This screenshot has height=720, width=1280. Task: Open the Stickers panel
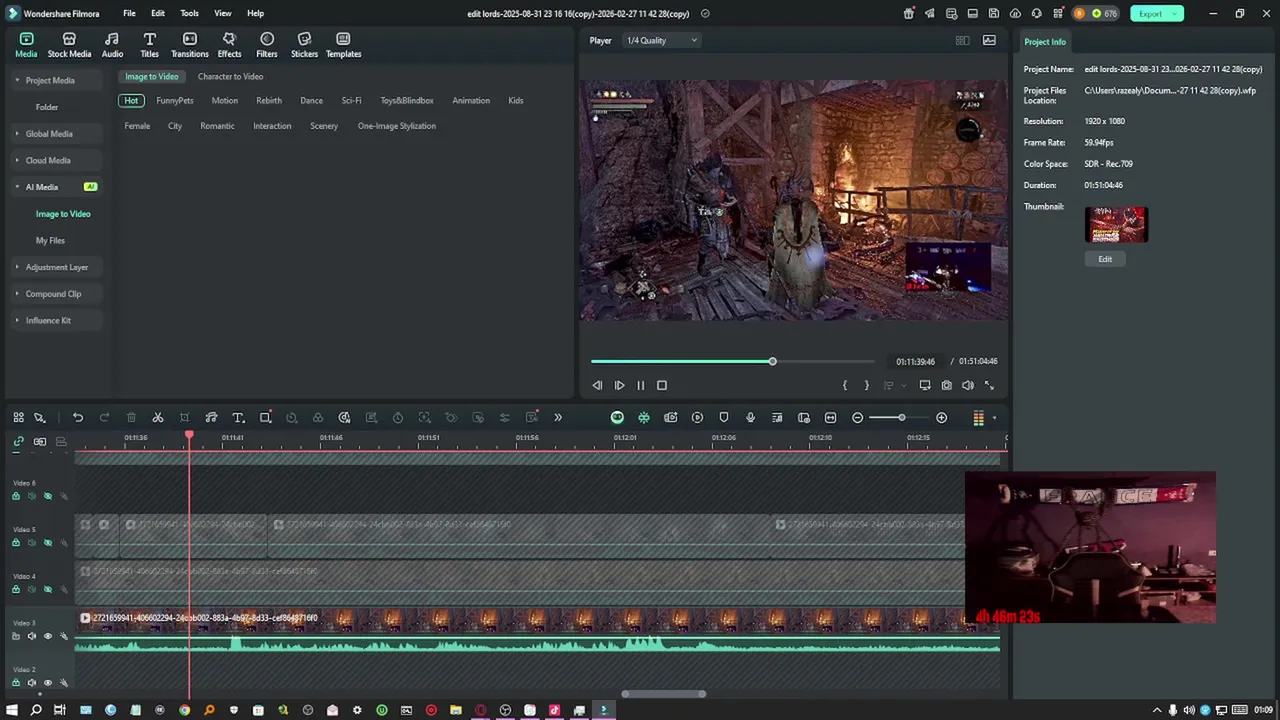[304, 45]
